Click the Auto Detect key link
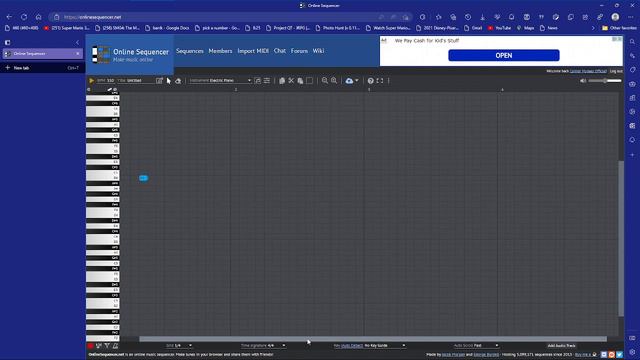 pos(351,346)
